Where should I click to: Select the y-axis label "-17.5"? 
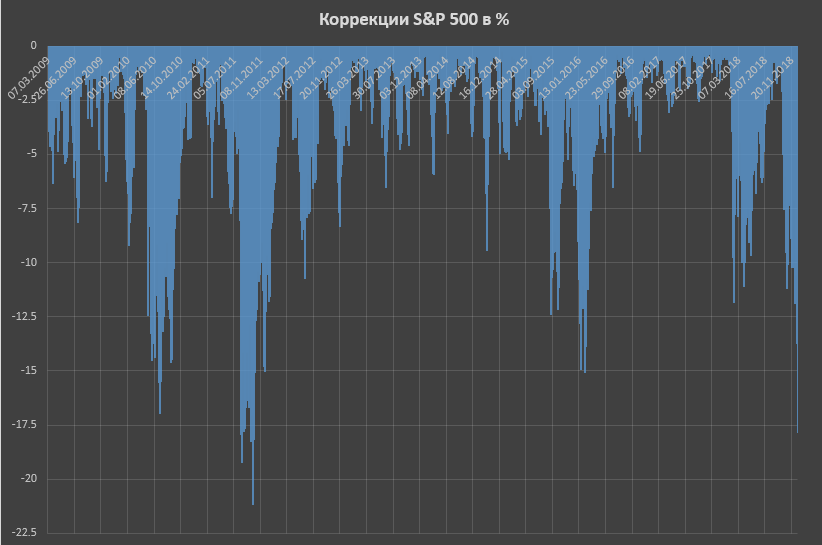pos(26,424)
